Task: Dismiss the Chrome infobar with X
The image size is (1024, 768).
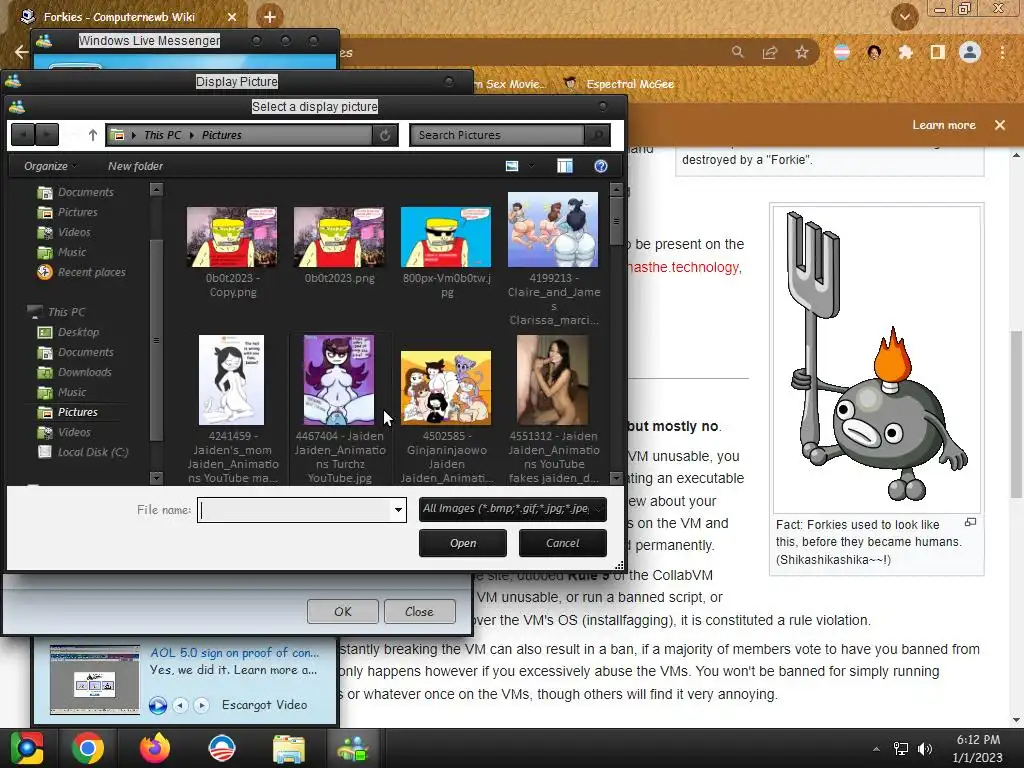Action: pos(1000,125)
